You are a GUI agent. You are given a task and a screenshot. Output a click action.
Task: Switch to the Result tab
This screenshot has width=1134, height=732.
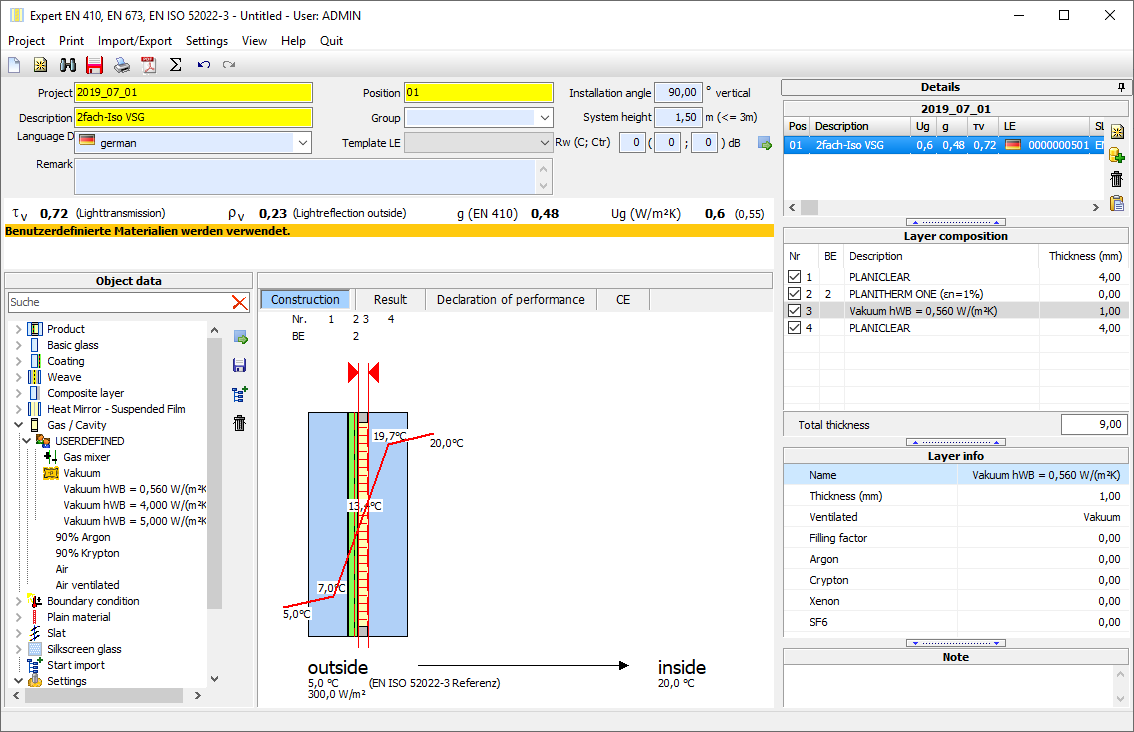[390, 300]
